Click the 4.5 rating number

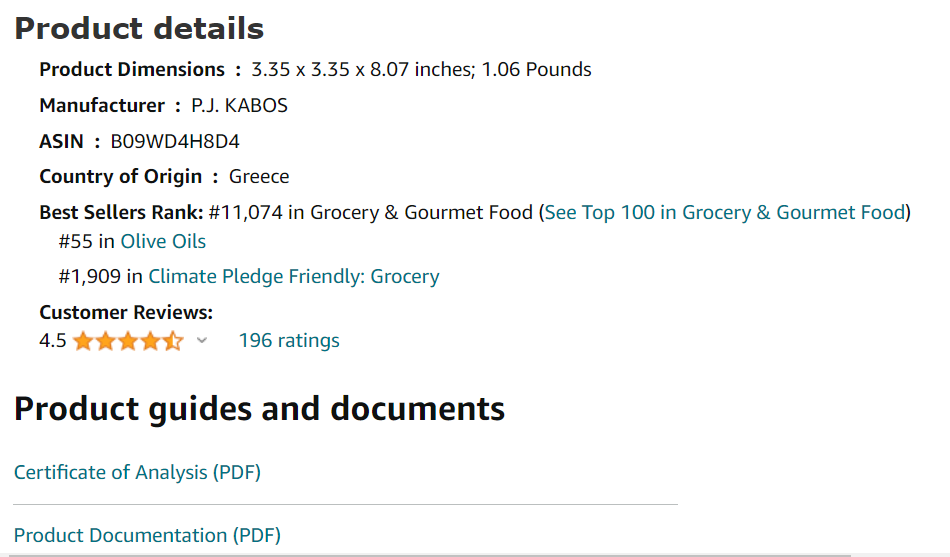[52, 341]
